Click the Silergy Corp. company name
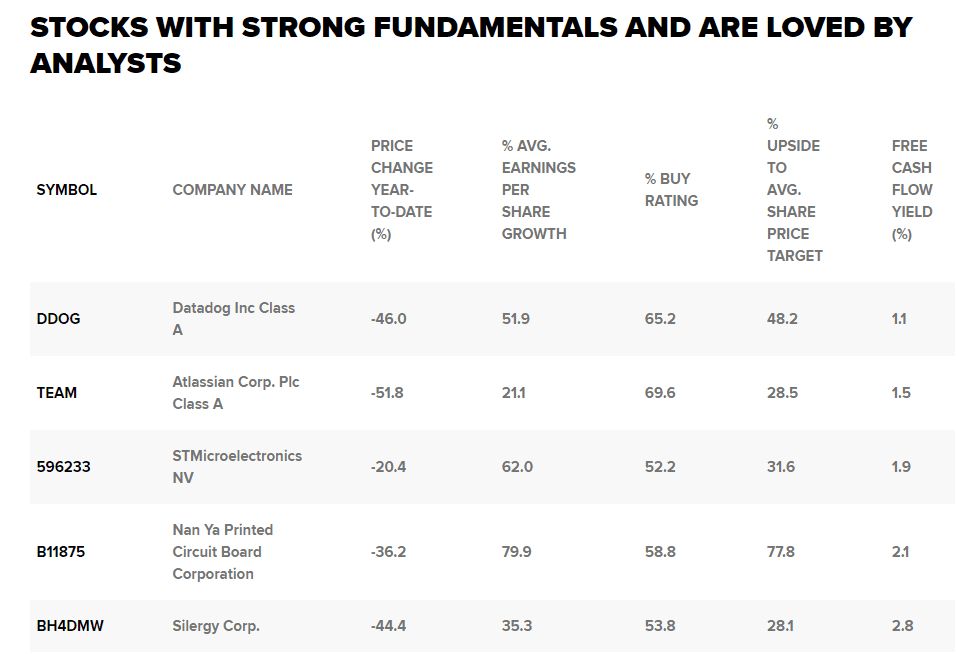 (216, 626)
